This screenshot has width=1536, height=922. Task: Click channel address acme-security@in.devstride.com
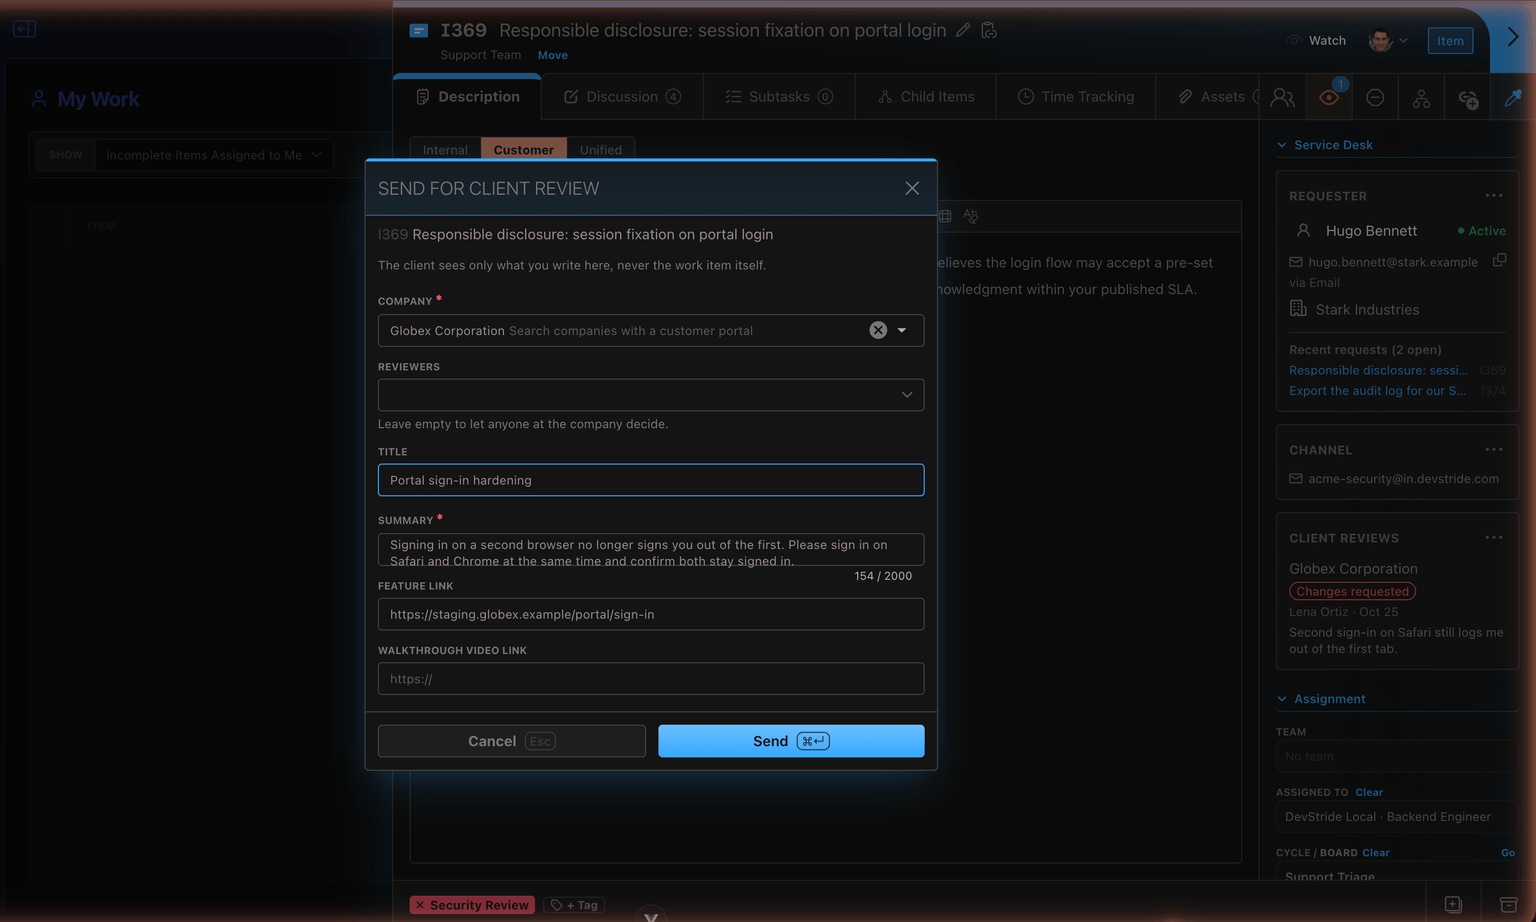pyautogui.click(x=1403, y=479)
